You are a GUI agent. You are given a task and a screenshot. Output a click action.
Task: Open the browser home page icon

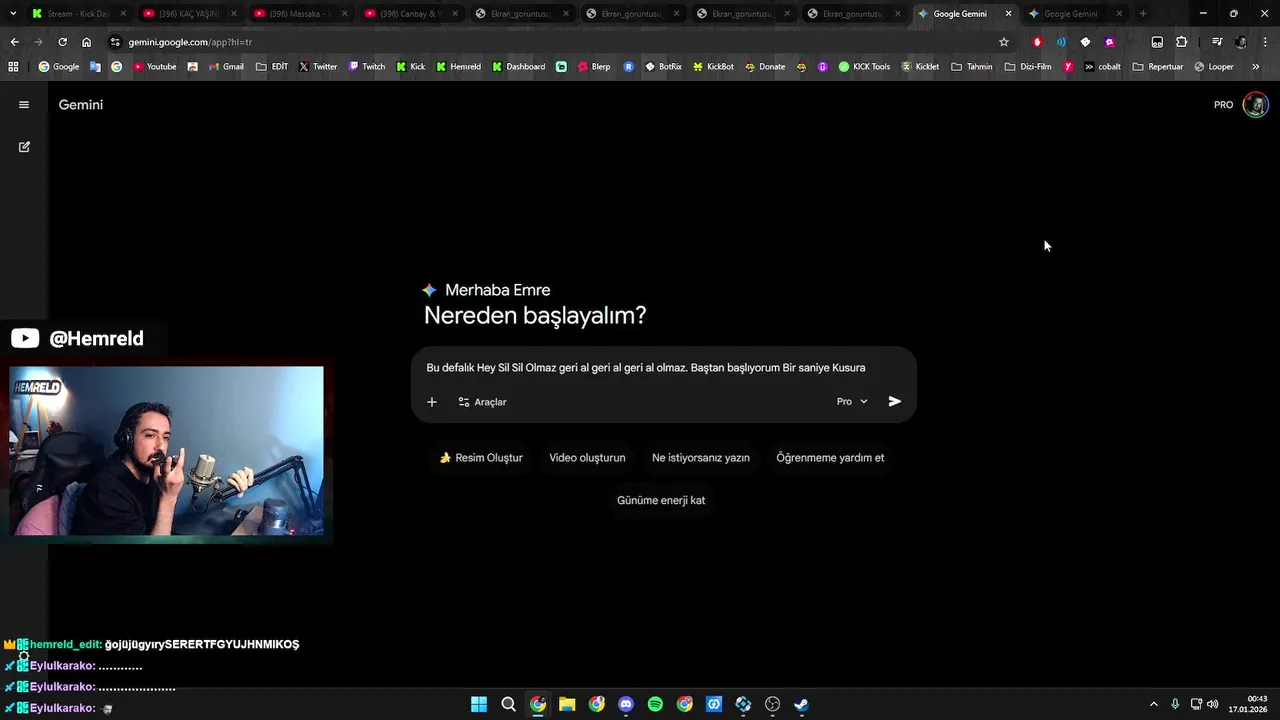tap(86, 42)
